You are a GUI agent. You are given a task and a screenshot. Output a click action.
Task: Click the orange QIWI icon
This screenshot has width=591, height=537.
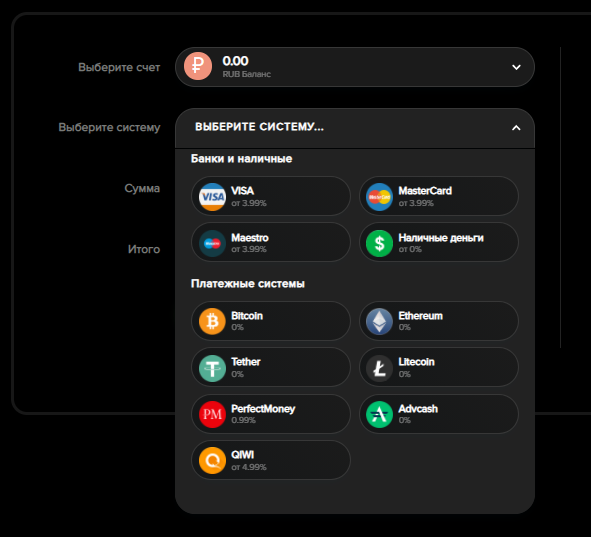(212, 460)
